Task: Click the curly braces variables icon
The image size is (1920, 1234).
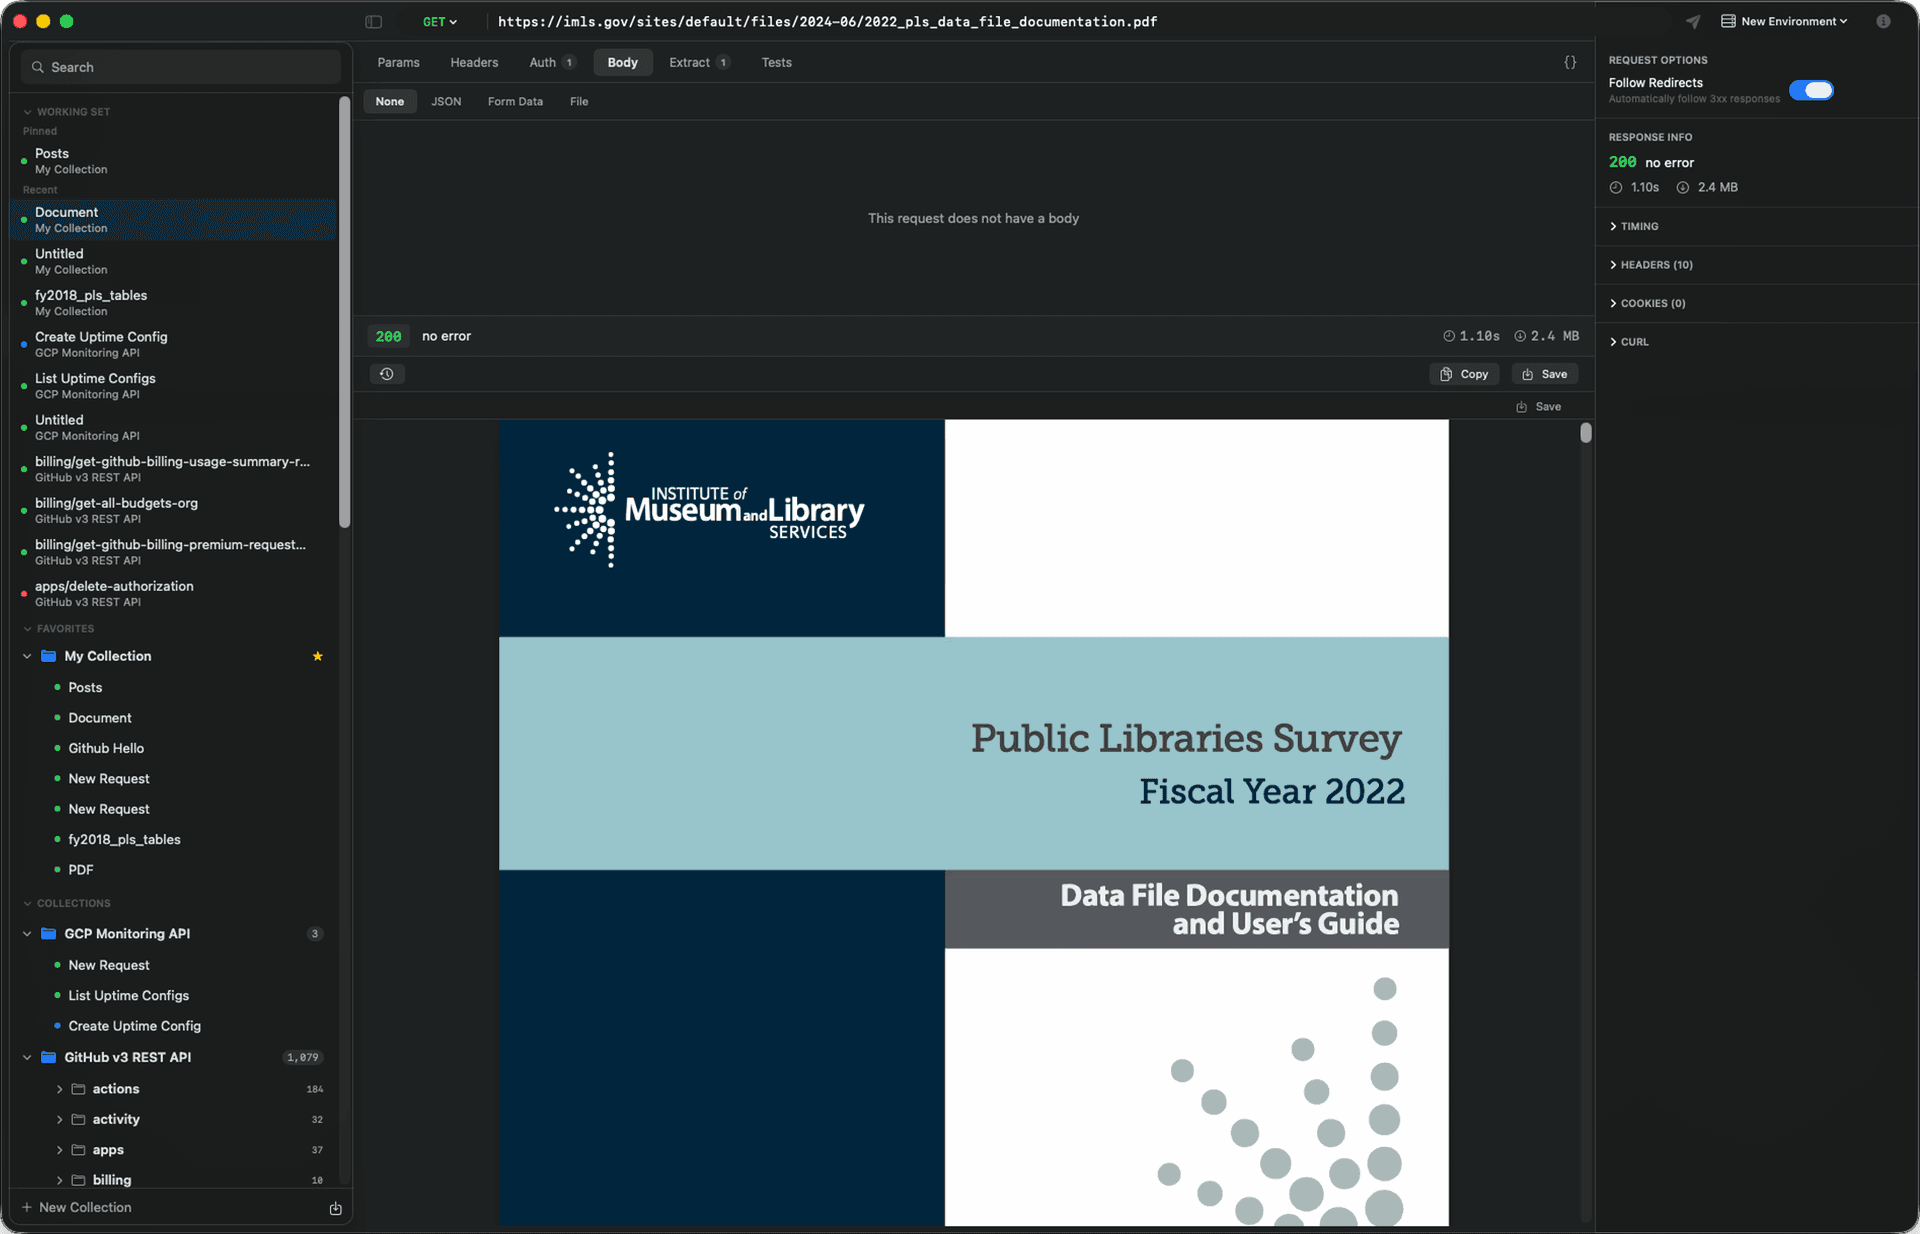Action: tap(1570, 62)
